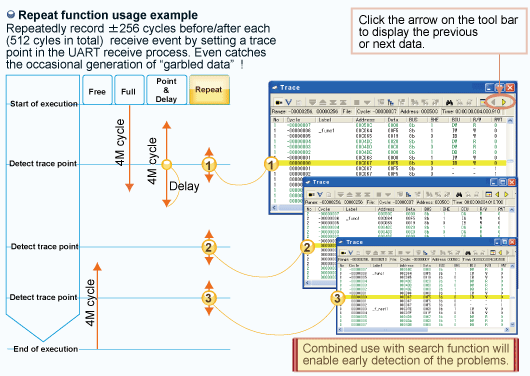This screenshot has width=530, height=376.
Task: Click the numbered marker 2 on timeline
Action: click(209, 247)
